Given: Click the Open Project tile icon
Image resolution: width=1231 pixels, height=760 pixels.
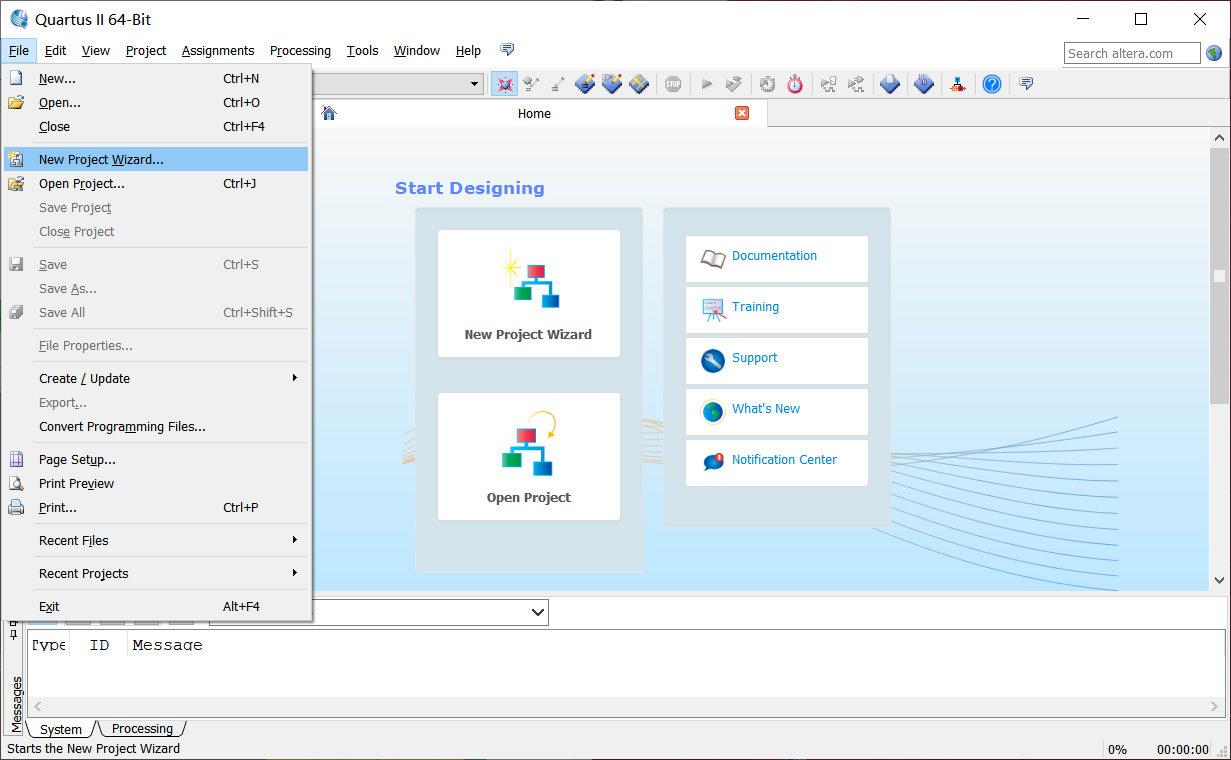Looking at the screenshot, I should point(528,445).
